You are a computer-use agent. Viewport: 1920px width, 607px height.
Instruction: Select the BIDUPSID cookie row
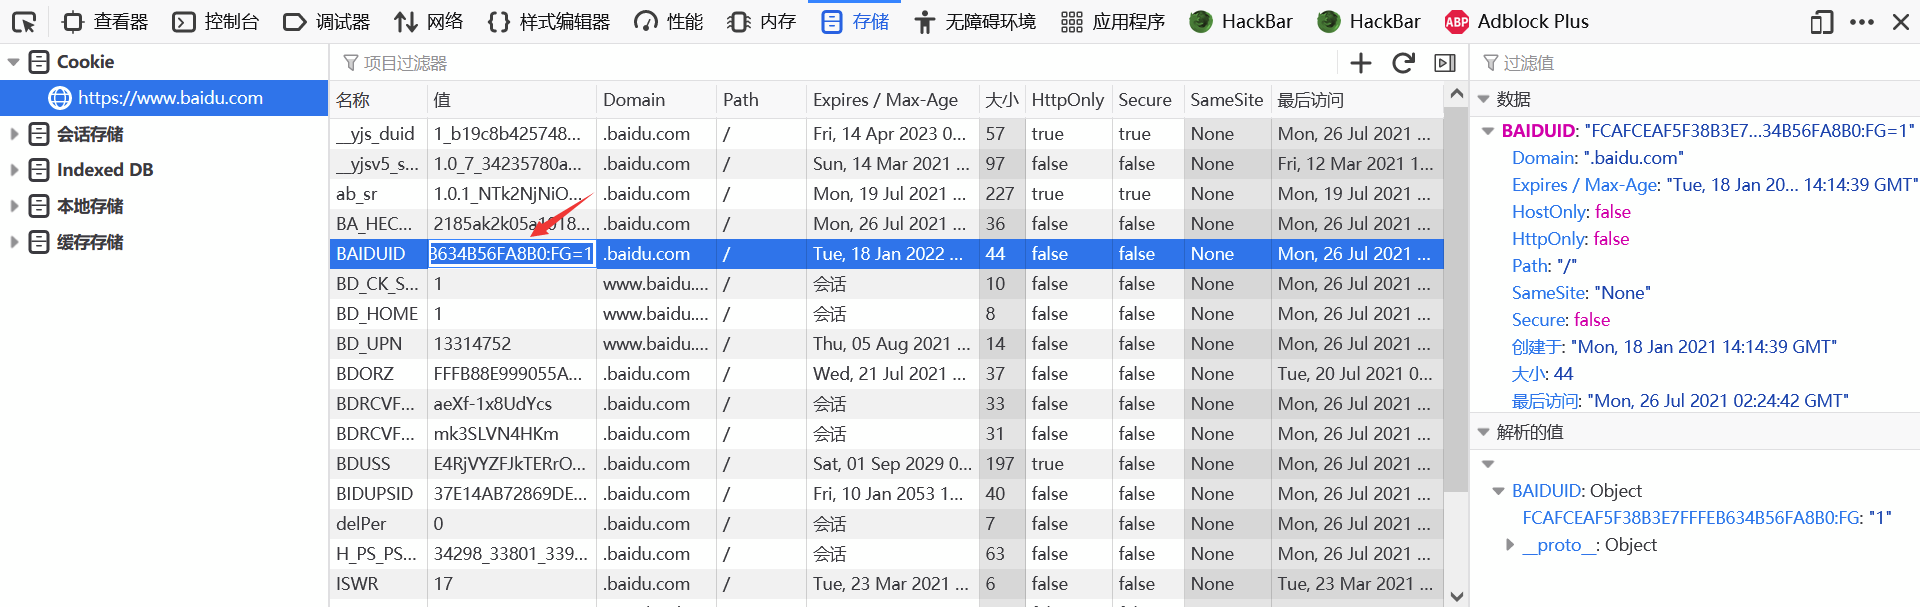886,494
